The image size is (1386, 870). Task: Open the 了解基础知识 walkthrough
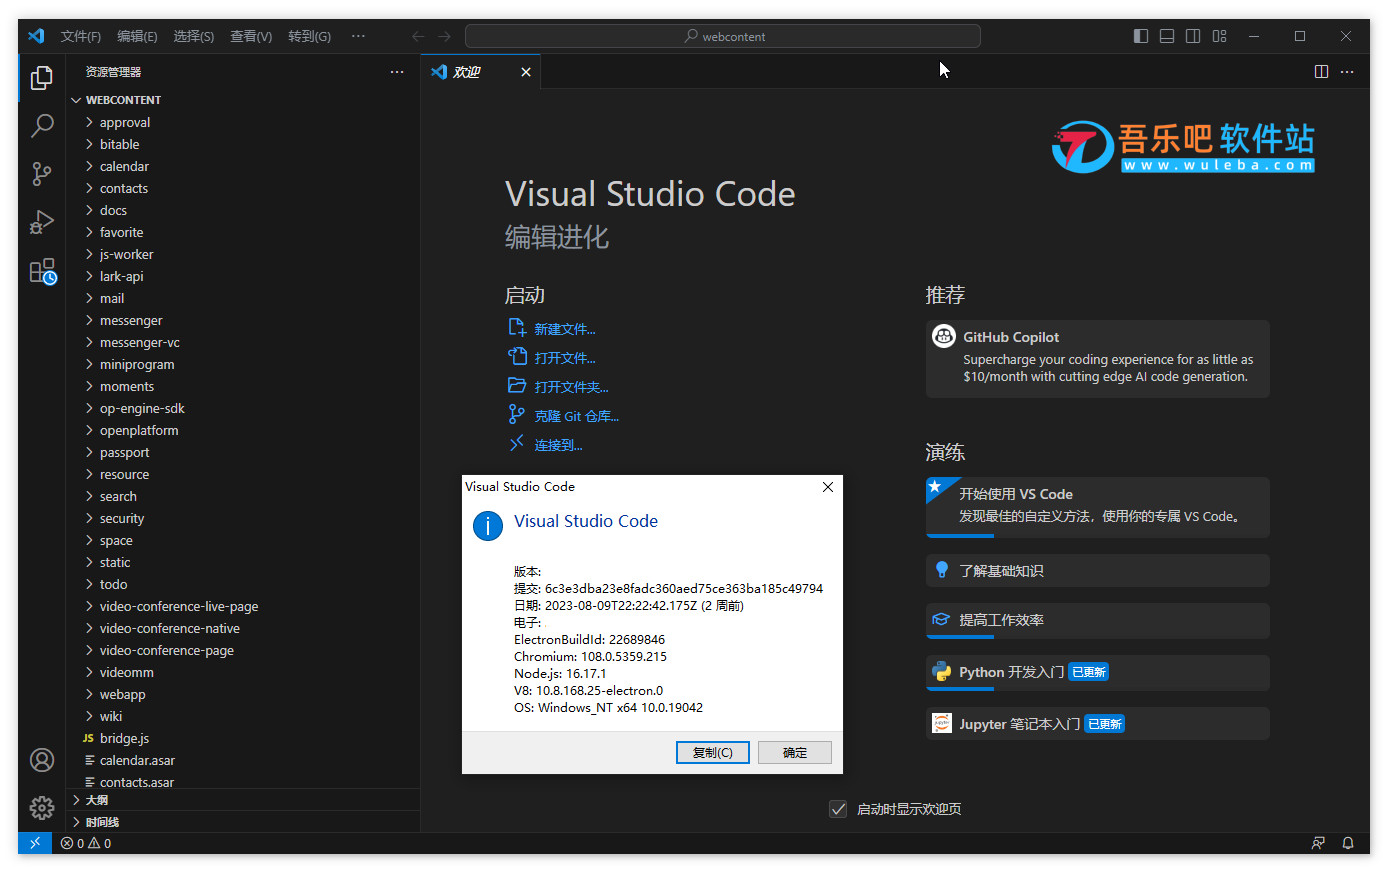coord(1098,571)
